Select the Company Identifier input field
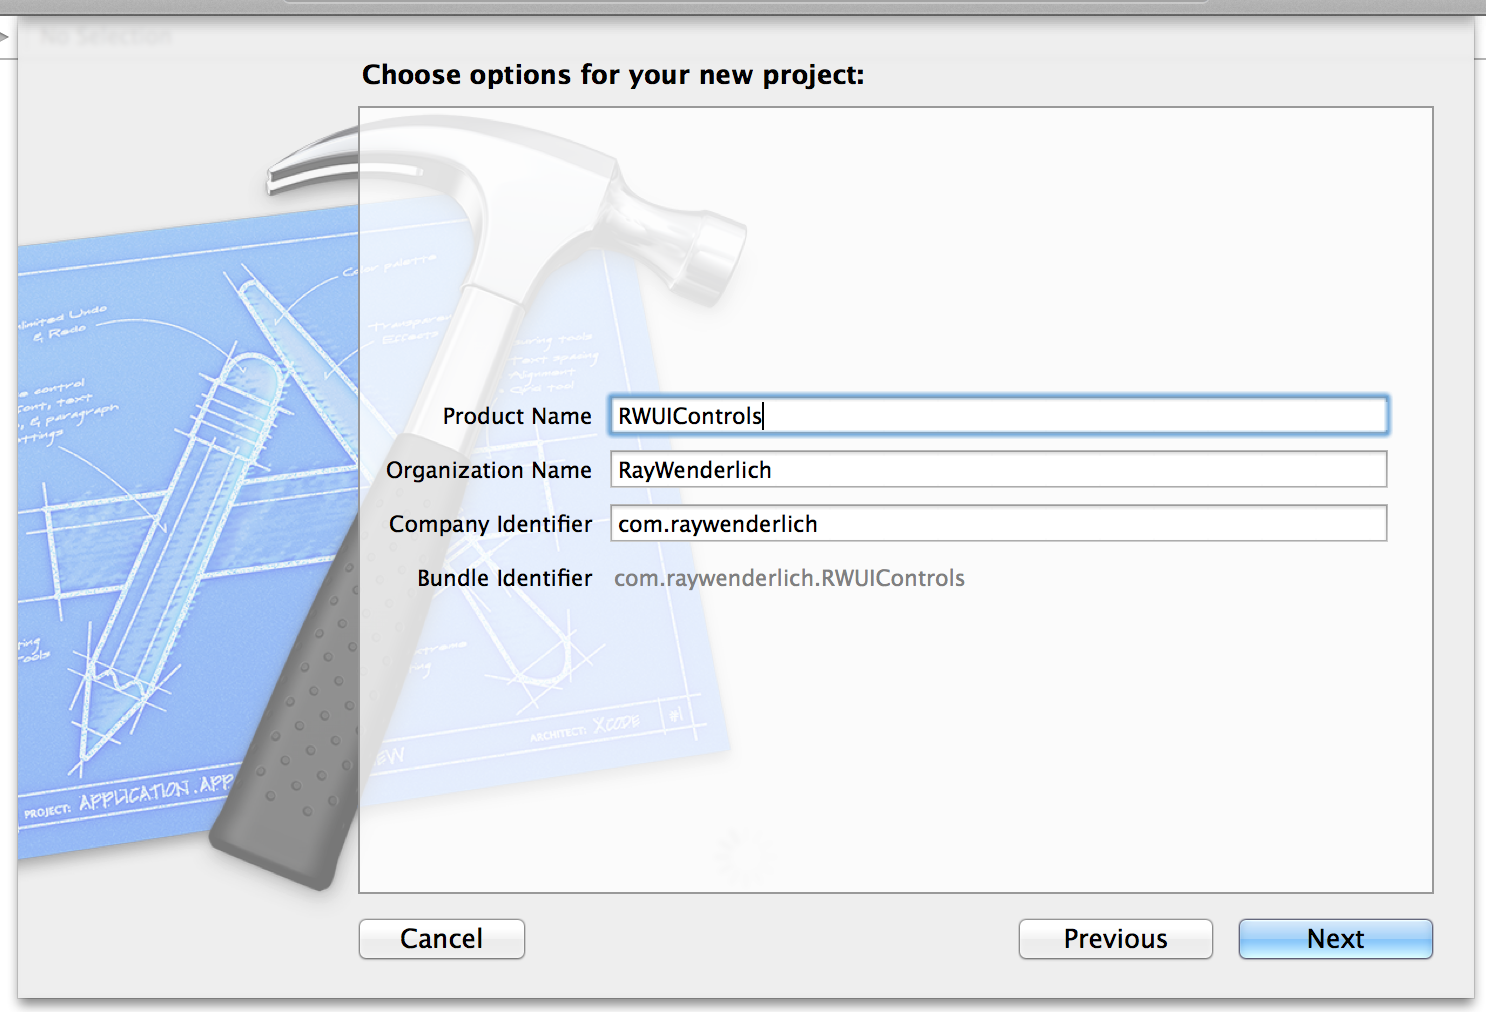 (998, 524)
